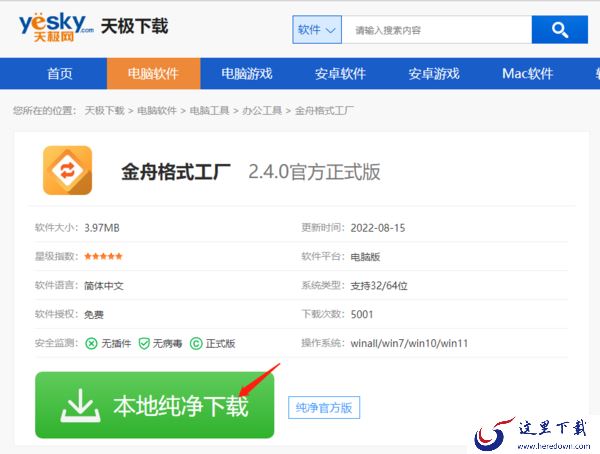600x454 pixels.
Task: Open the 办公工具 breadcrumb link
Action: (262, 111)
